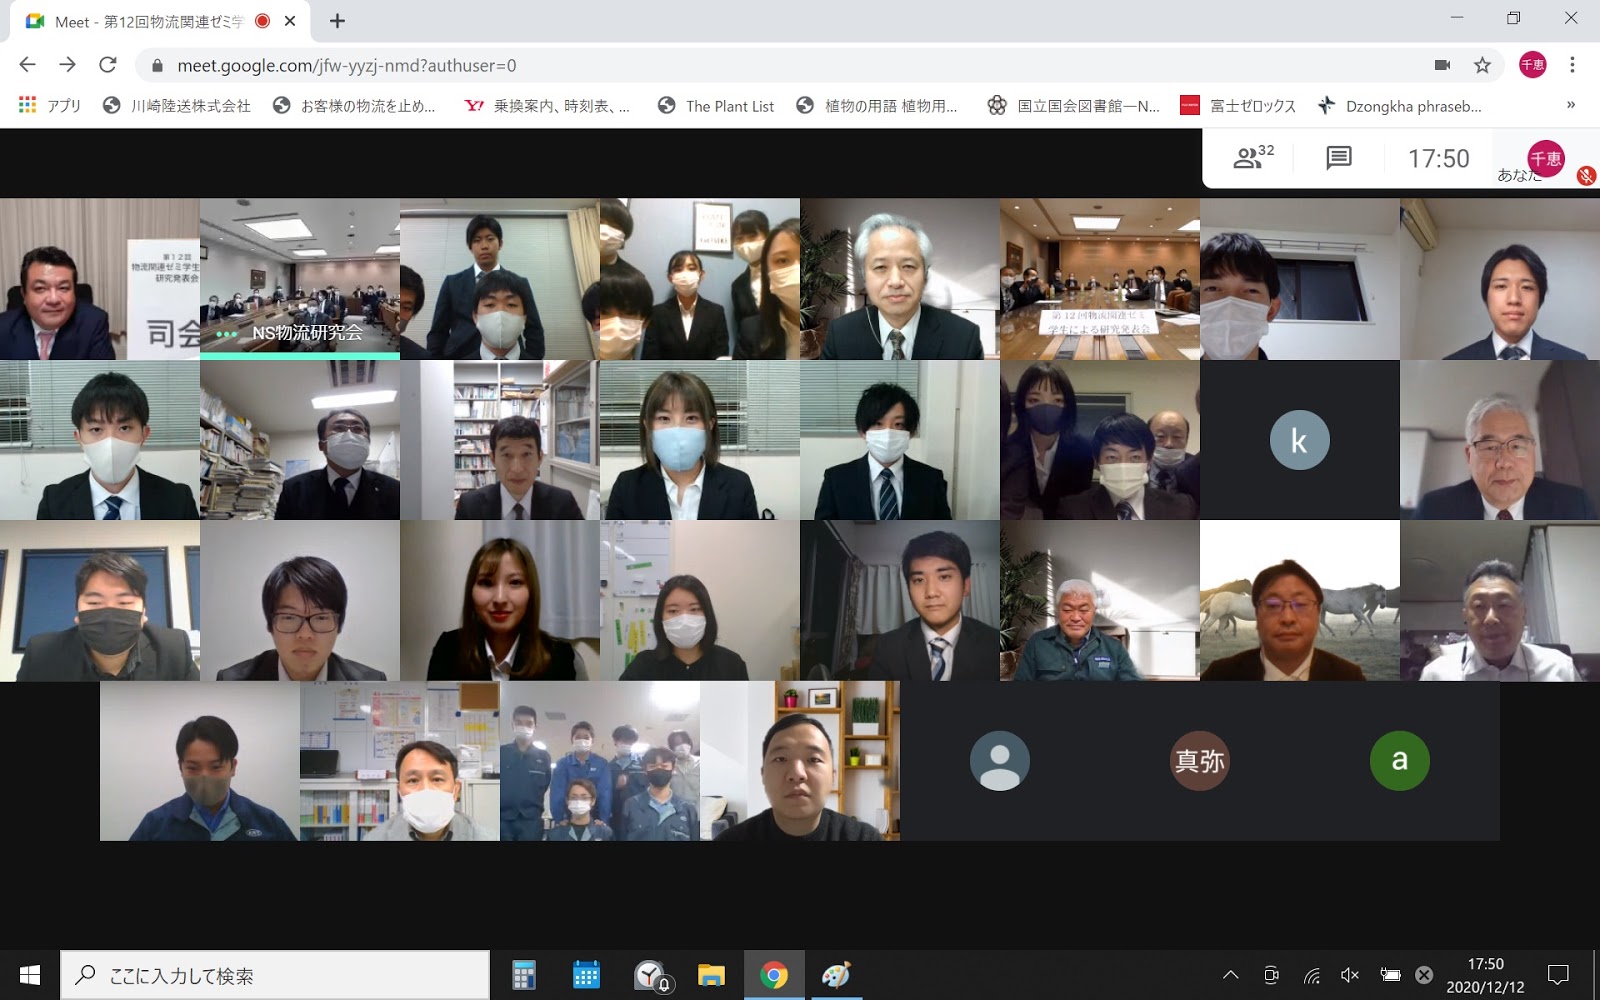1600x1000 pixels.
Task: Bookmark this page with the star icon
Action: point(1482,65)
